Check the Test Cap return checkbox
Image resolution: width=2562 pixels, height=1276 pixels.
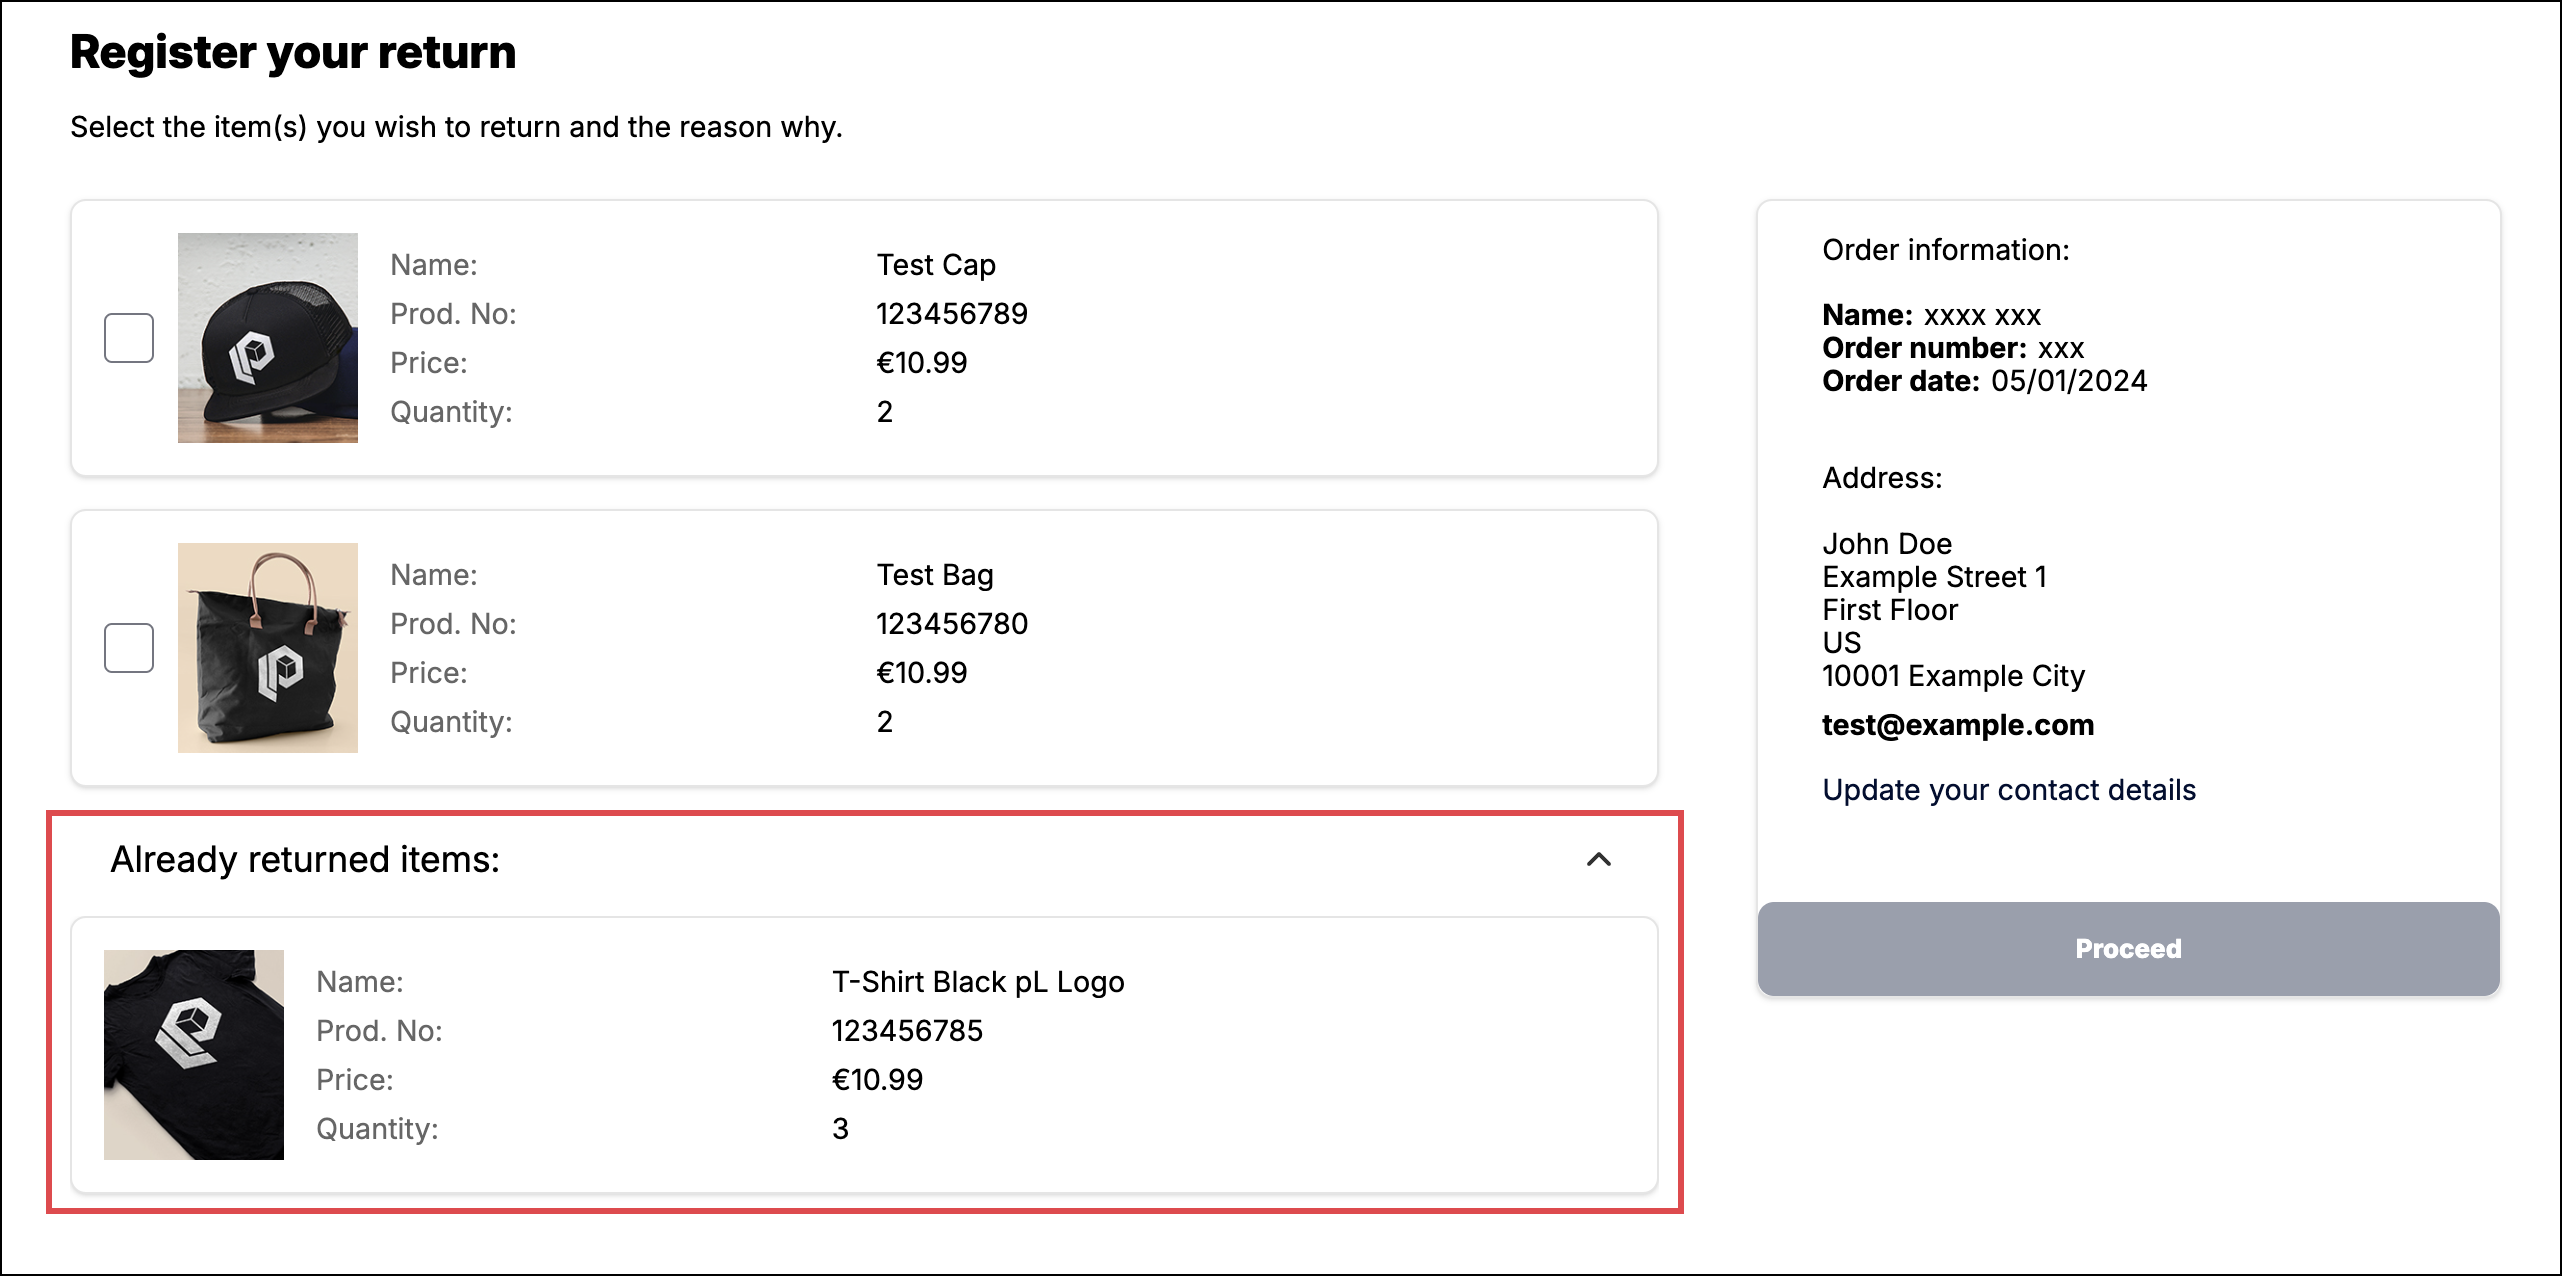[129, 338]
